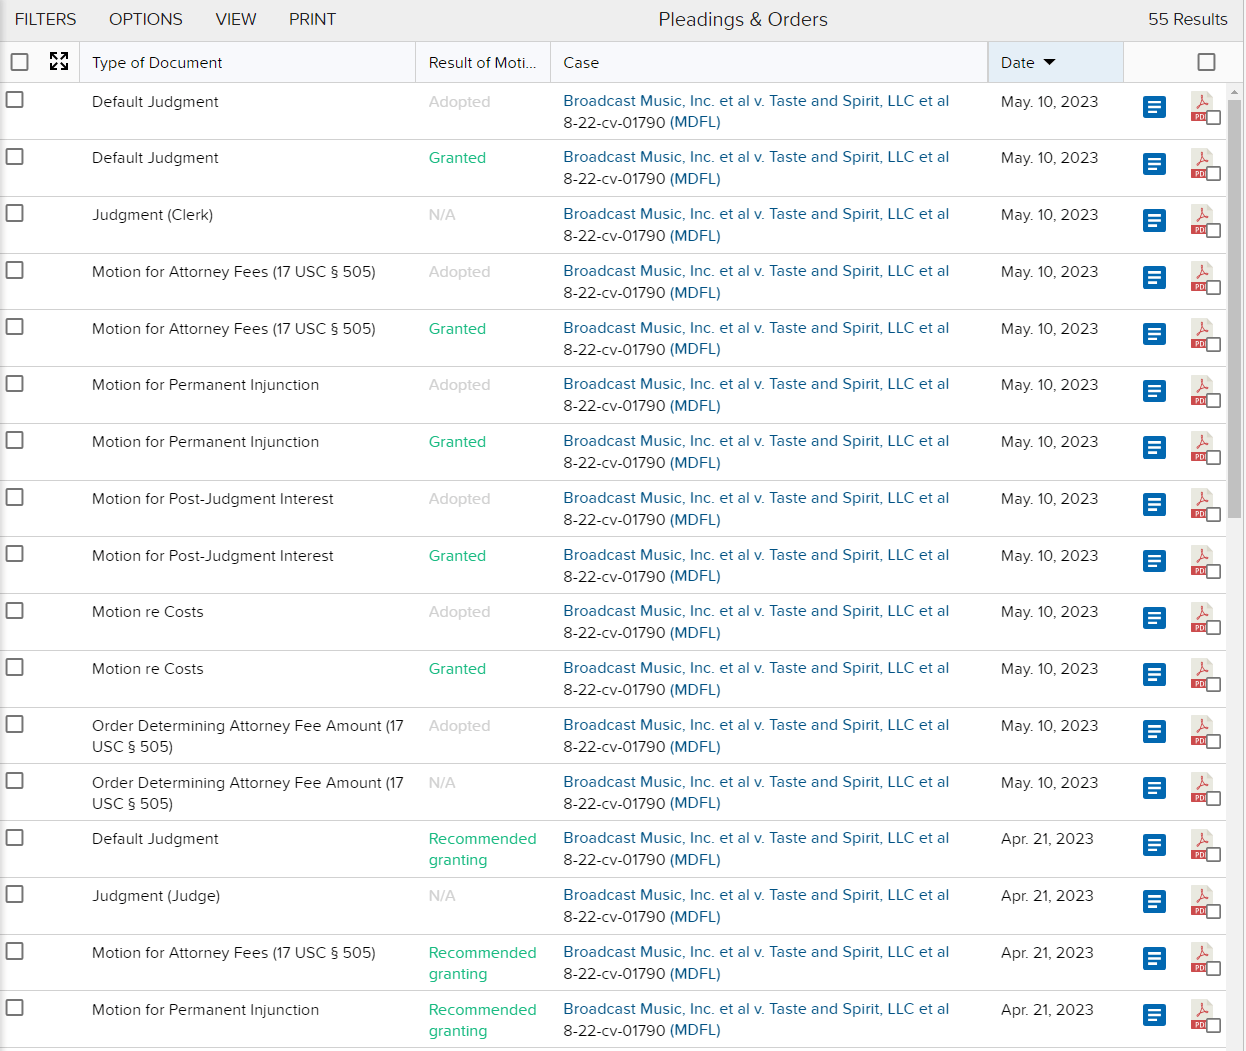Click the Case column header

tap(581, 62)
